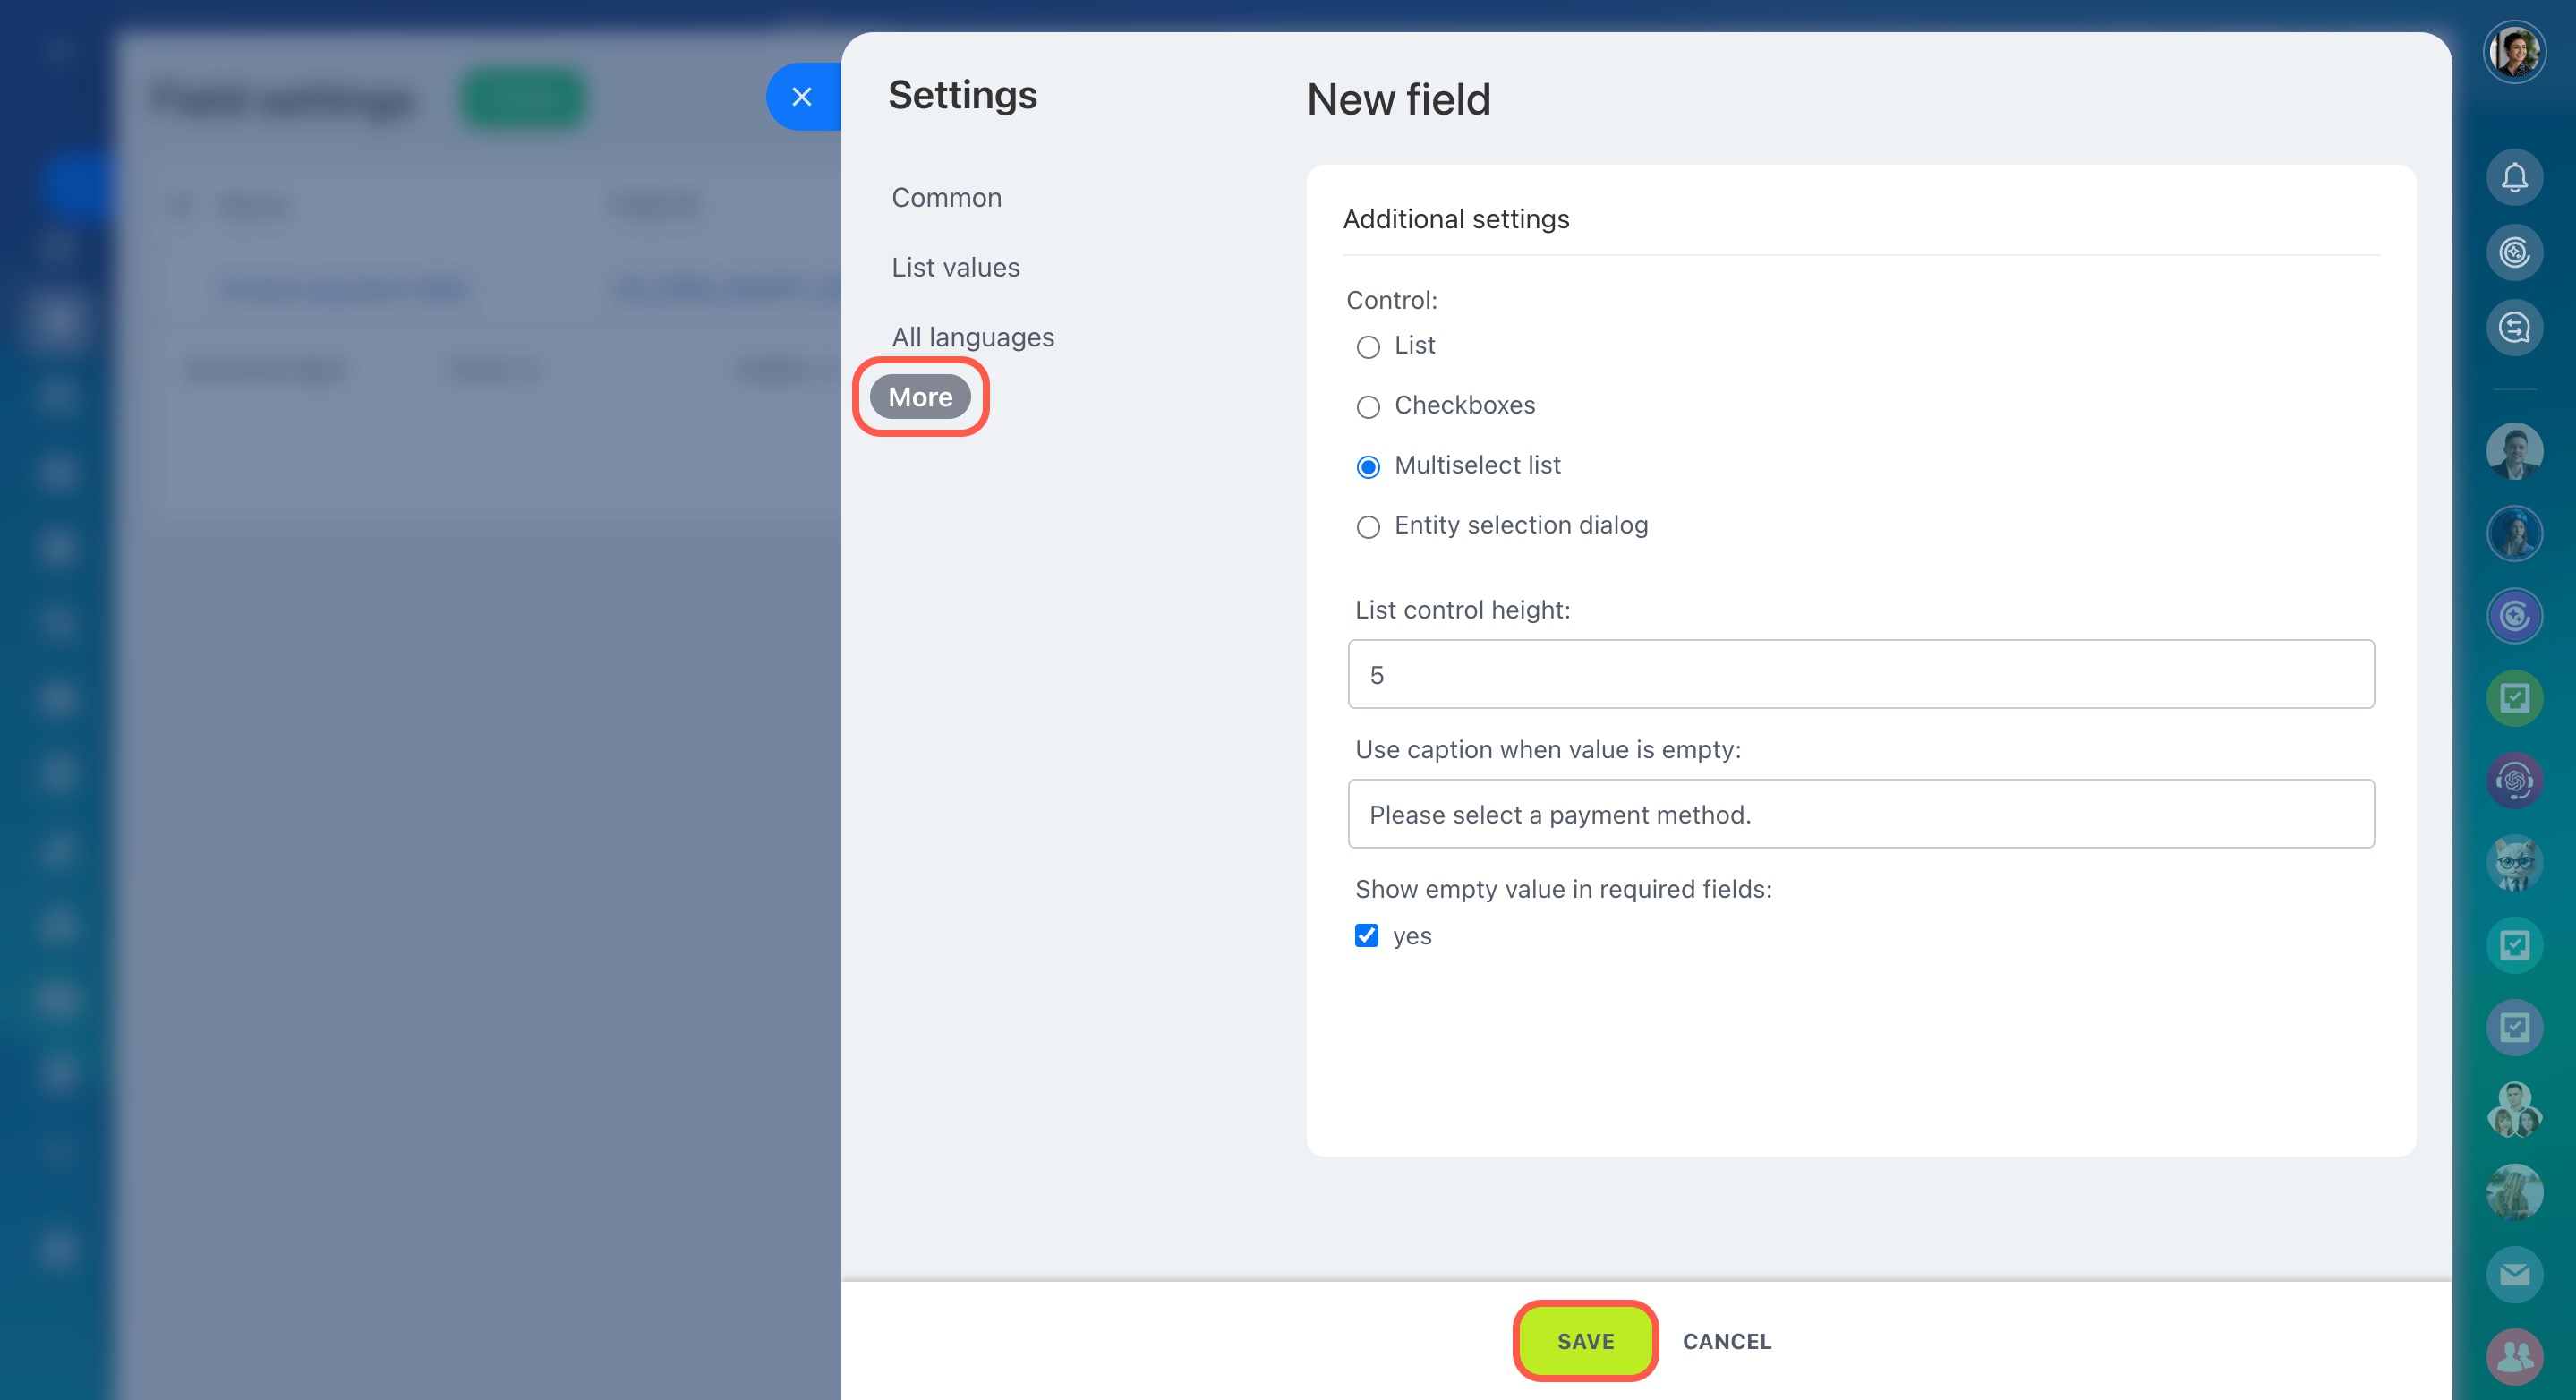
Task: Uncheck the 'yes' show empty value checkbox
Action: pos(1366,935)
